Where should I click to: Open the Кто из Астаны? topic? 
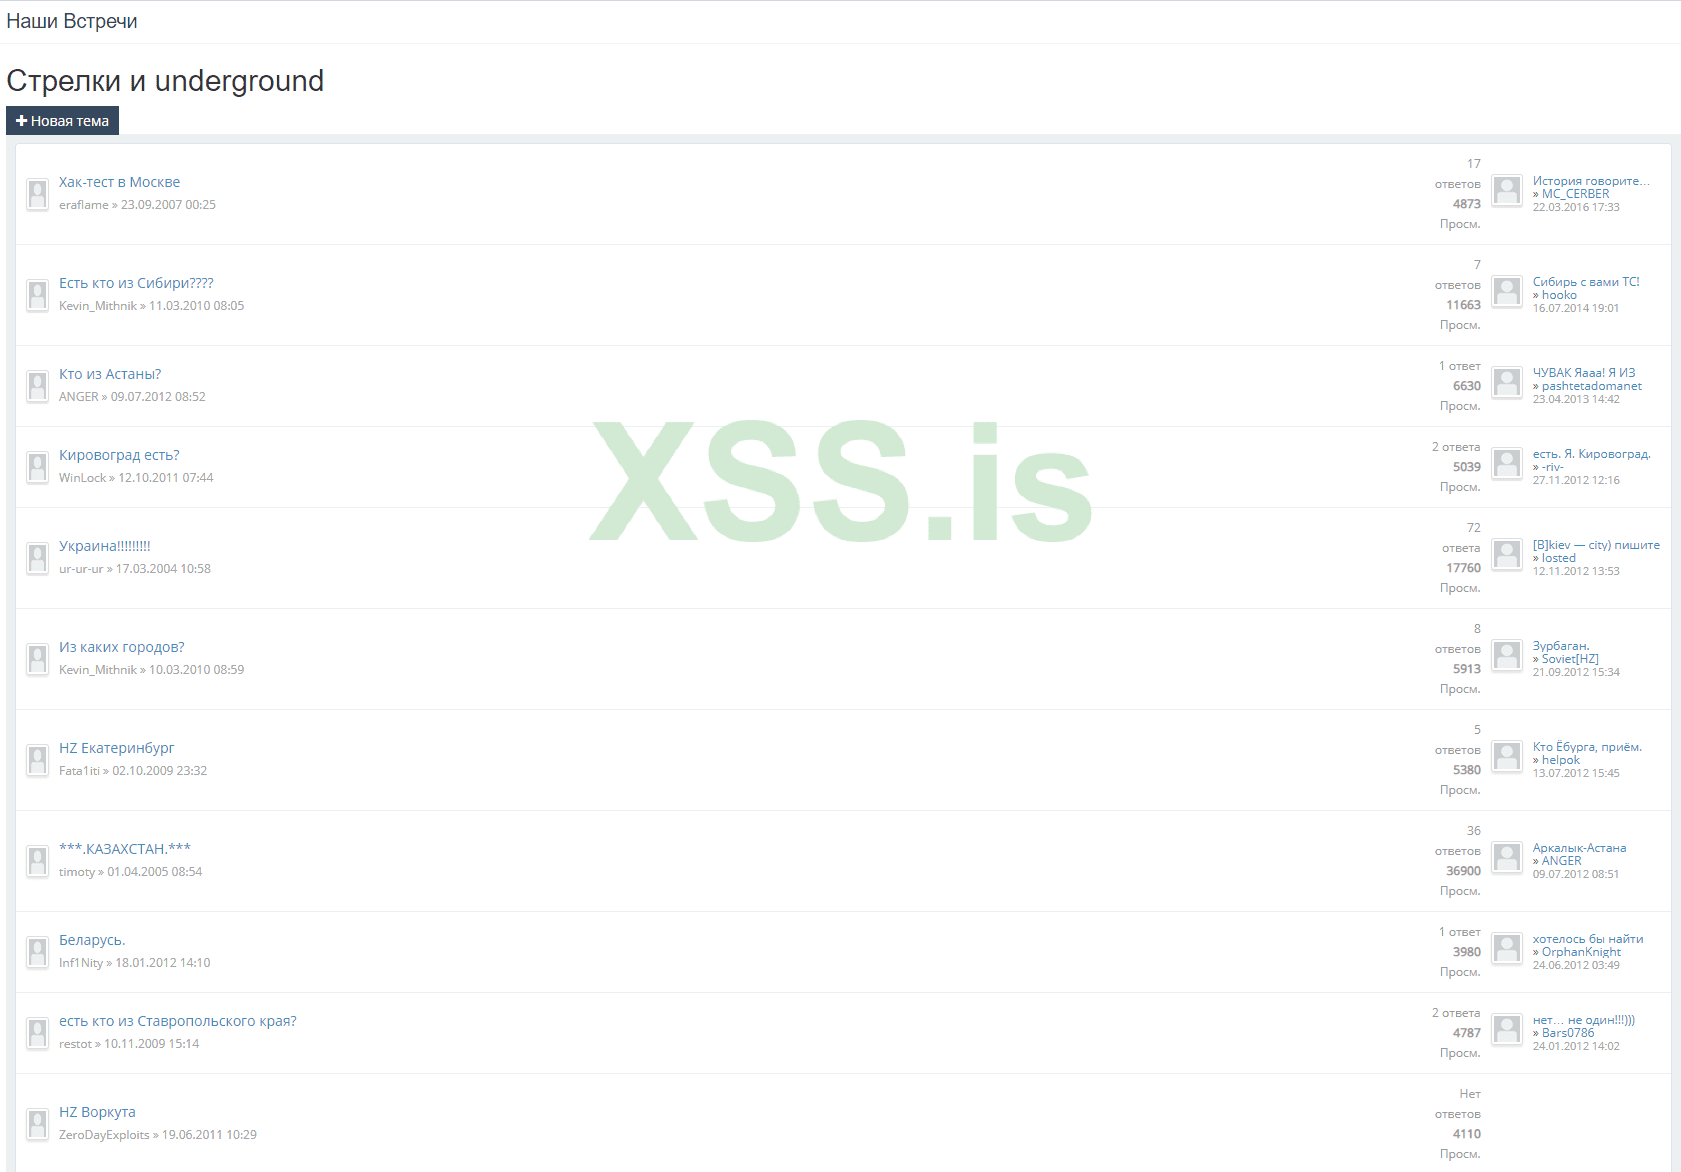pyautogui.click(x=110, y=374)
